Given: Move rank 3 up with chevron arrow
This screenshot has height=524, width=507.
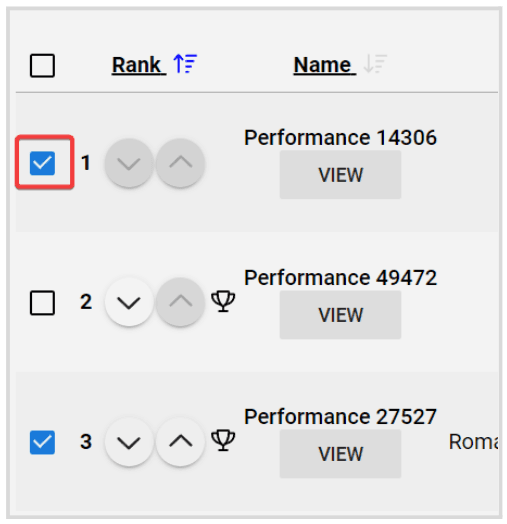Looking at the screenshot, I should [x=180, y=441].
